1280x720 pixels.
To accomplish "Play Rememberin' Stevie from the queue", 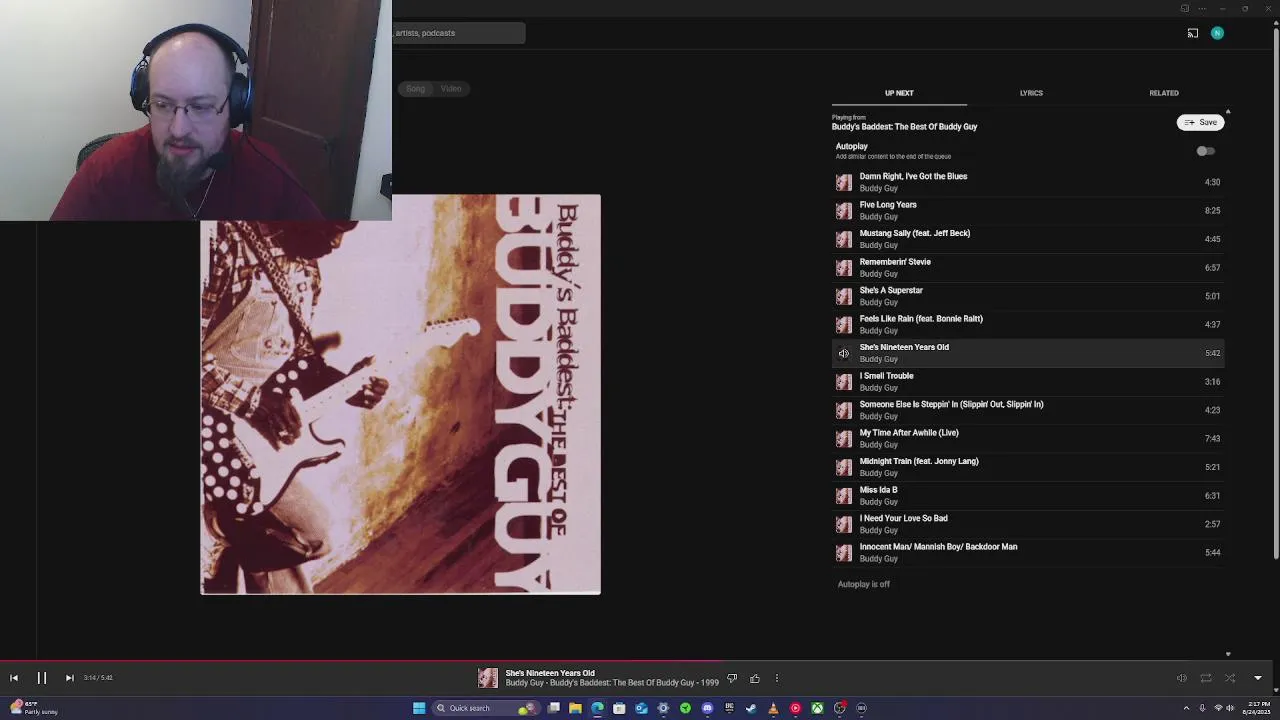I will (1028, 268).
